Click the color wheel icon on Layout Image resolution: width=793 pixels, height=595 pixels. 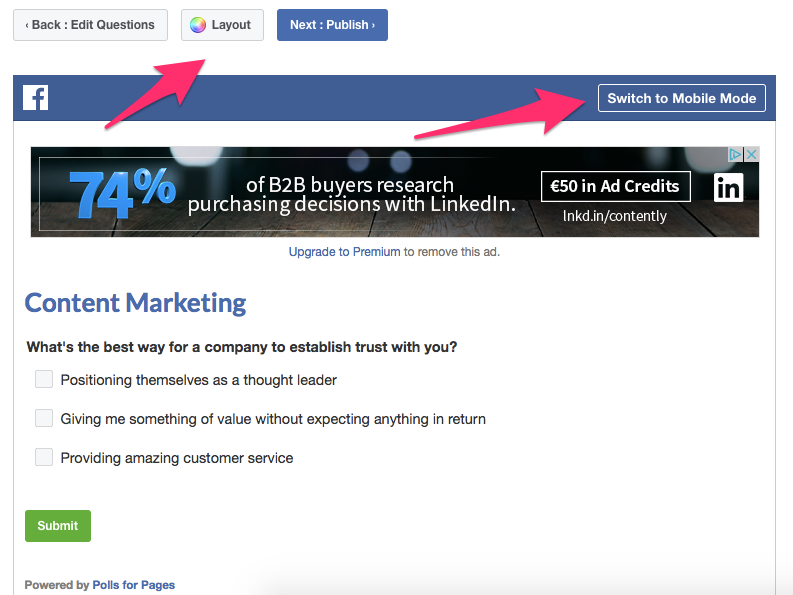point(198,25)
